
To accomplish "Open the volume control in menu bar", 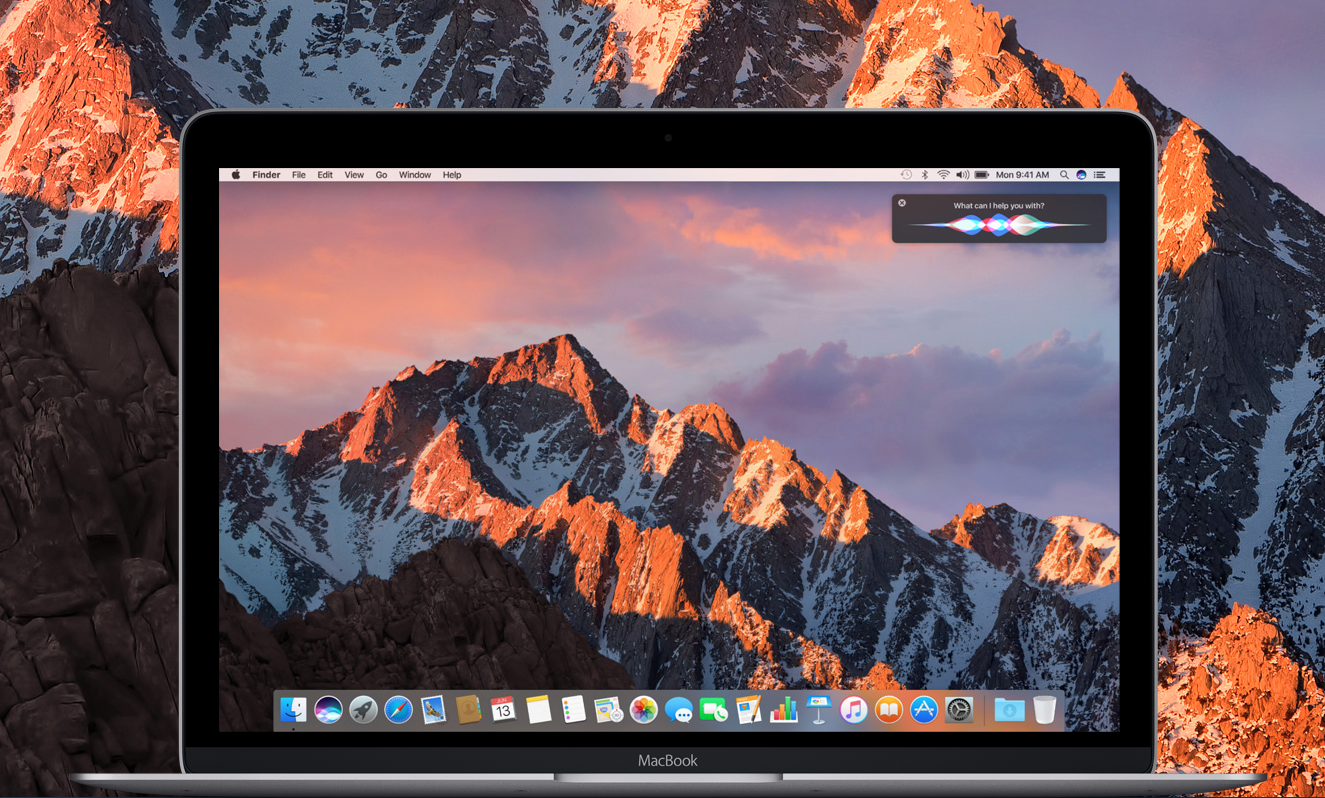I will [962, 175].
